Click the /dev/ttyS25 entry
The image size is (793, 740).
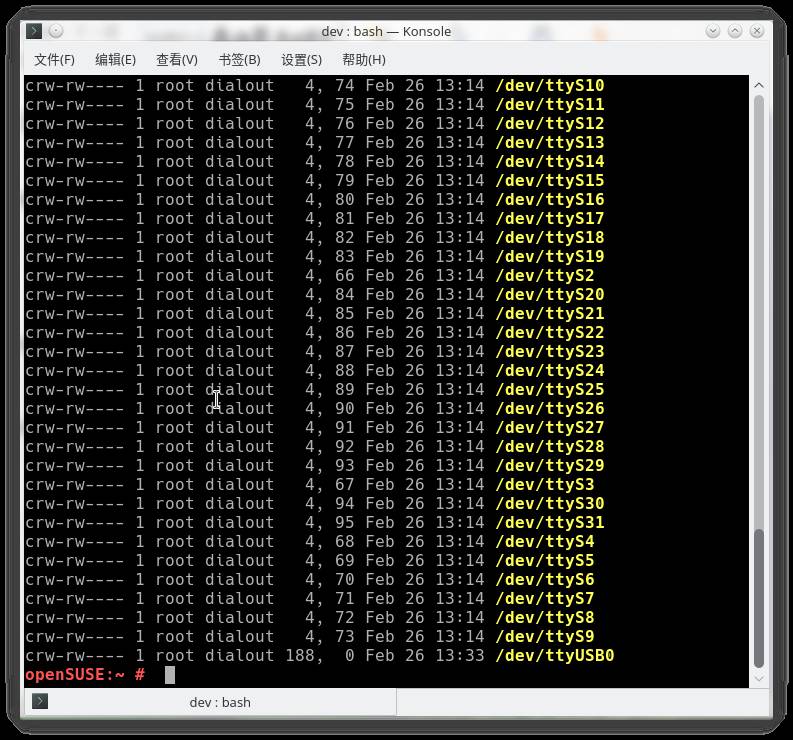[x=550, y=389]
